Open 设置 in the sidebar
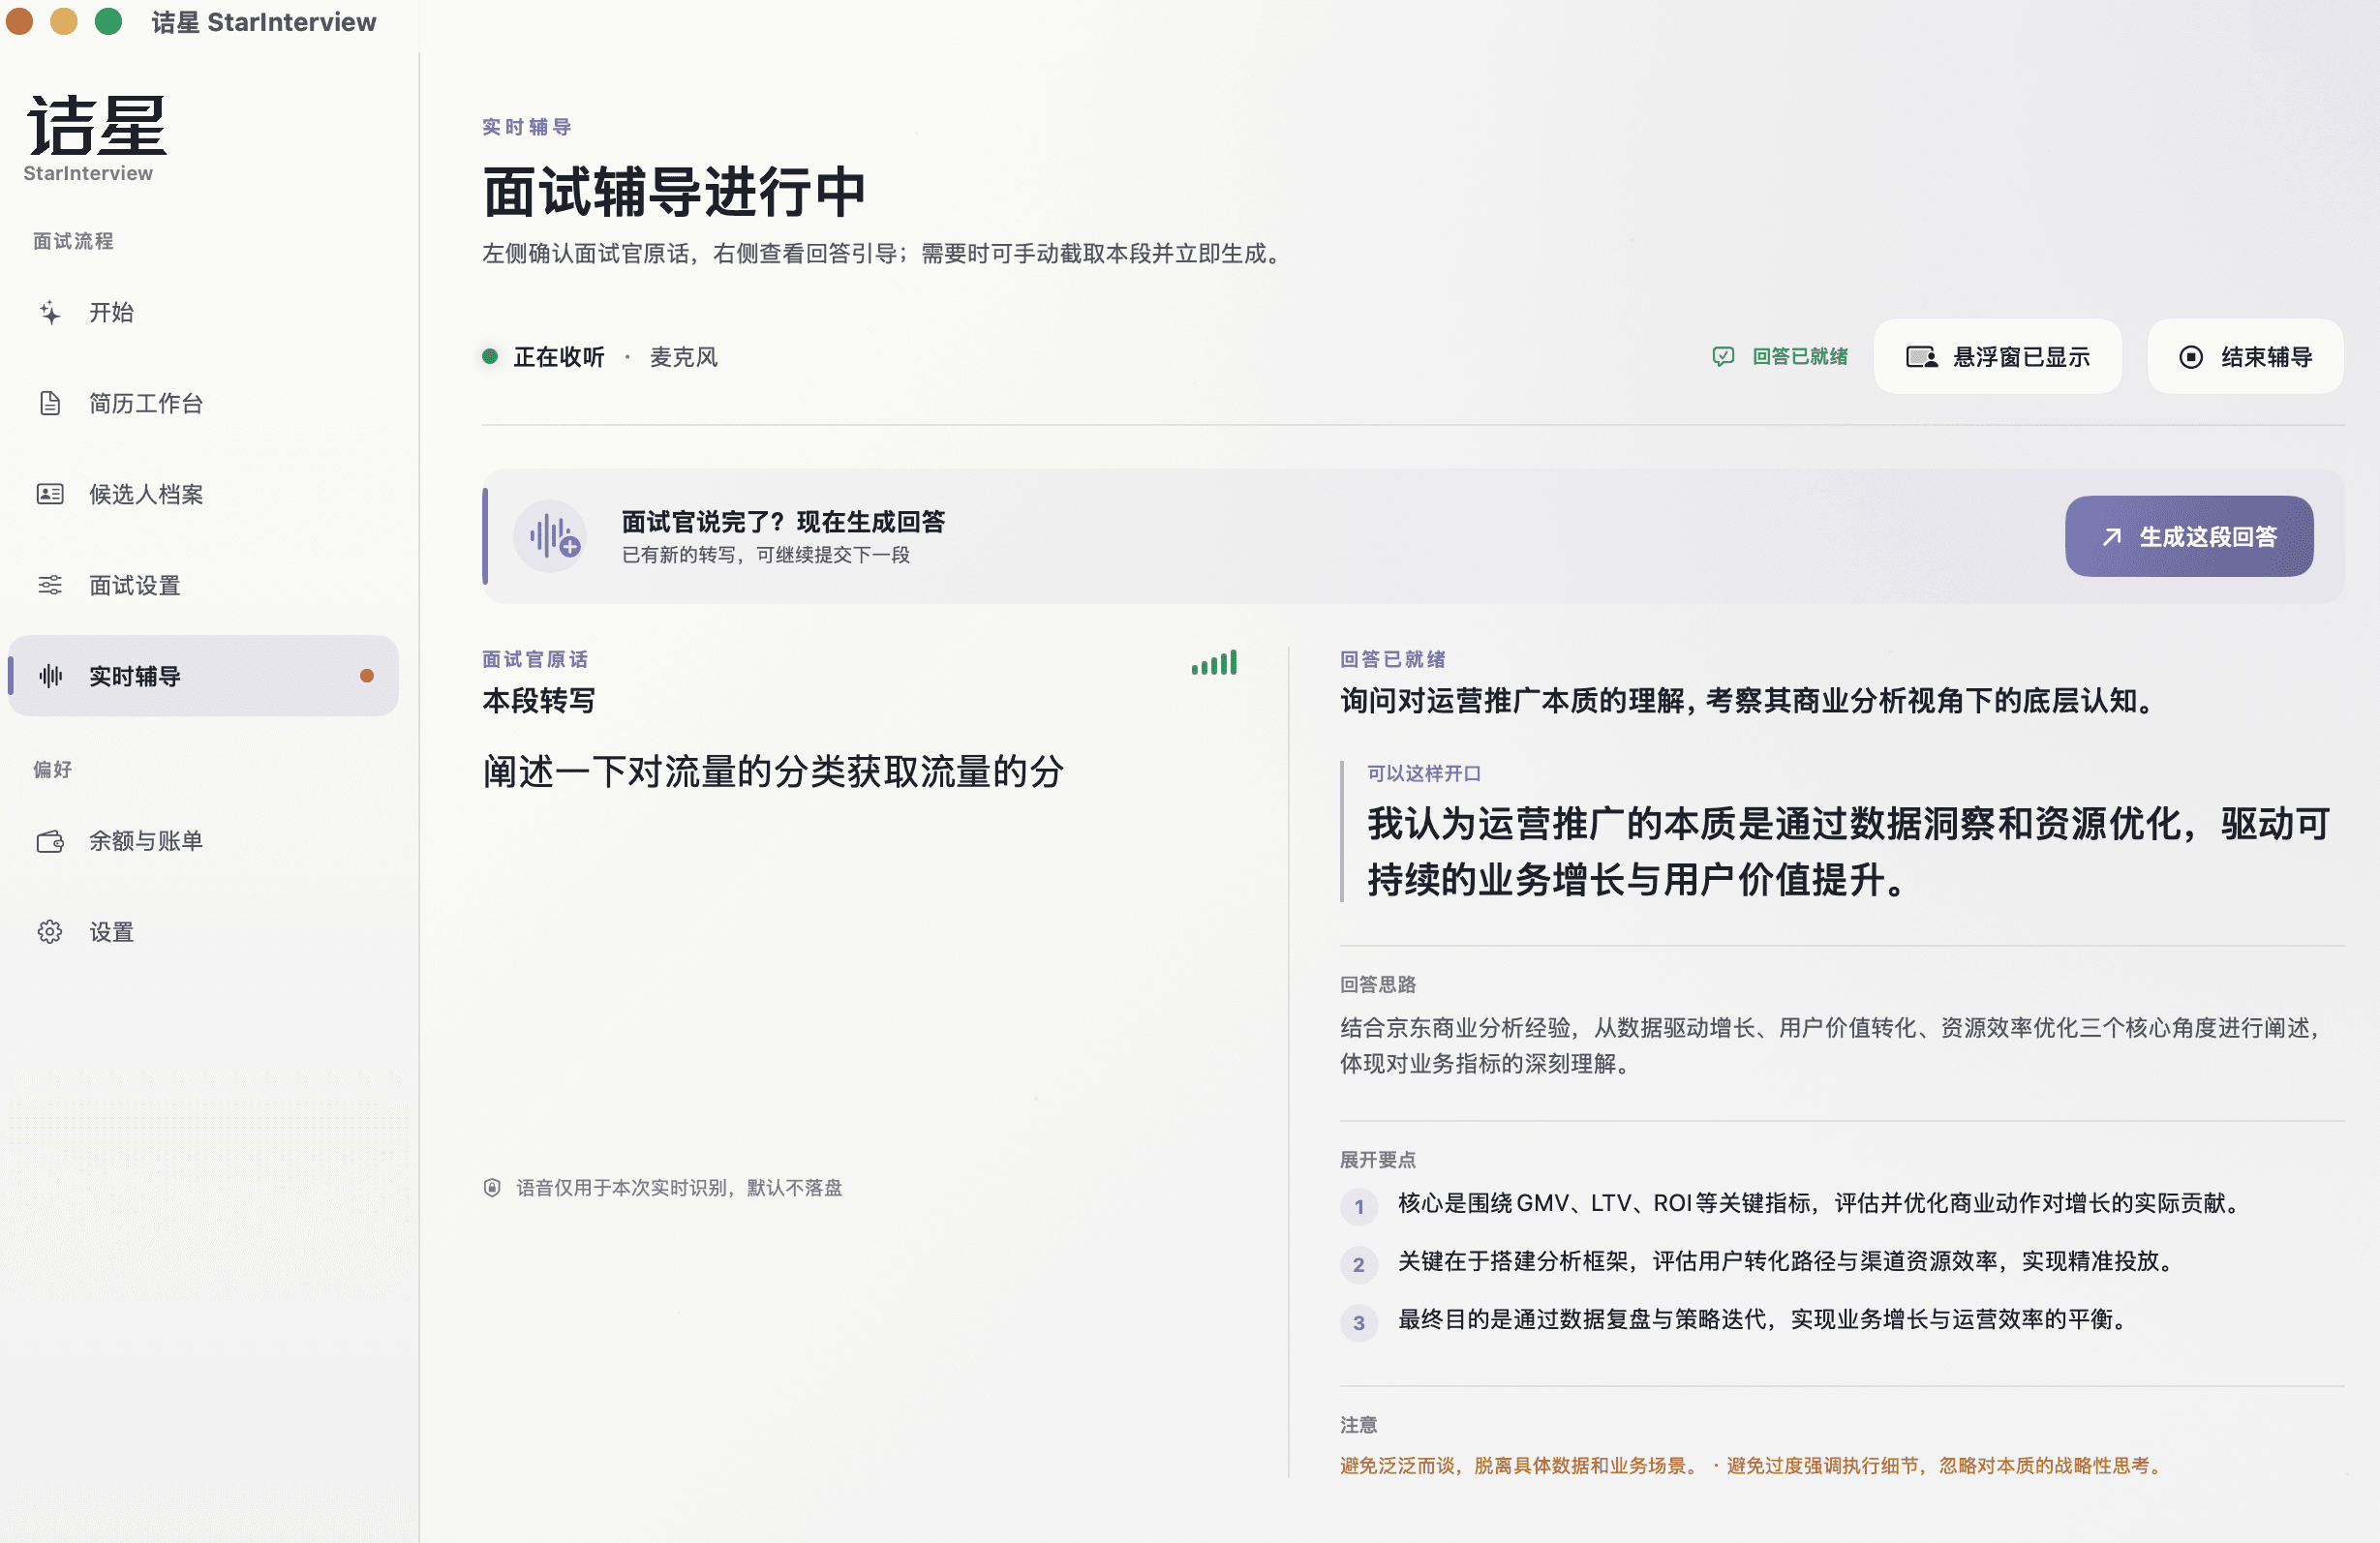This screenshot has width=2380, height=1543. [203, 932]
